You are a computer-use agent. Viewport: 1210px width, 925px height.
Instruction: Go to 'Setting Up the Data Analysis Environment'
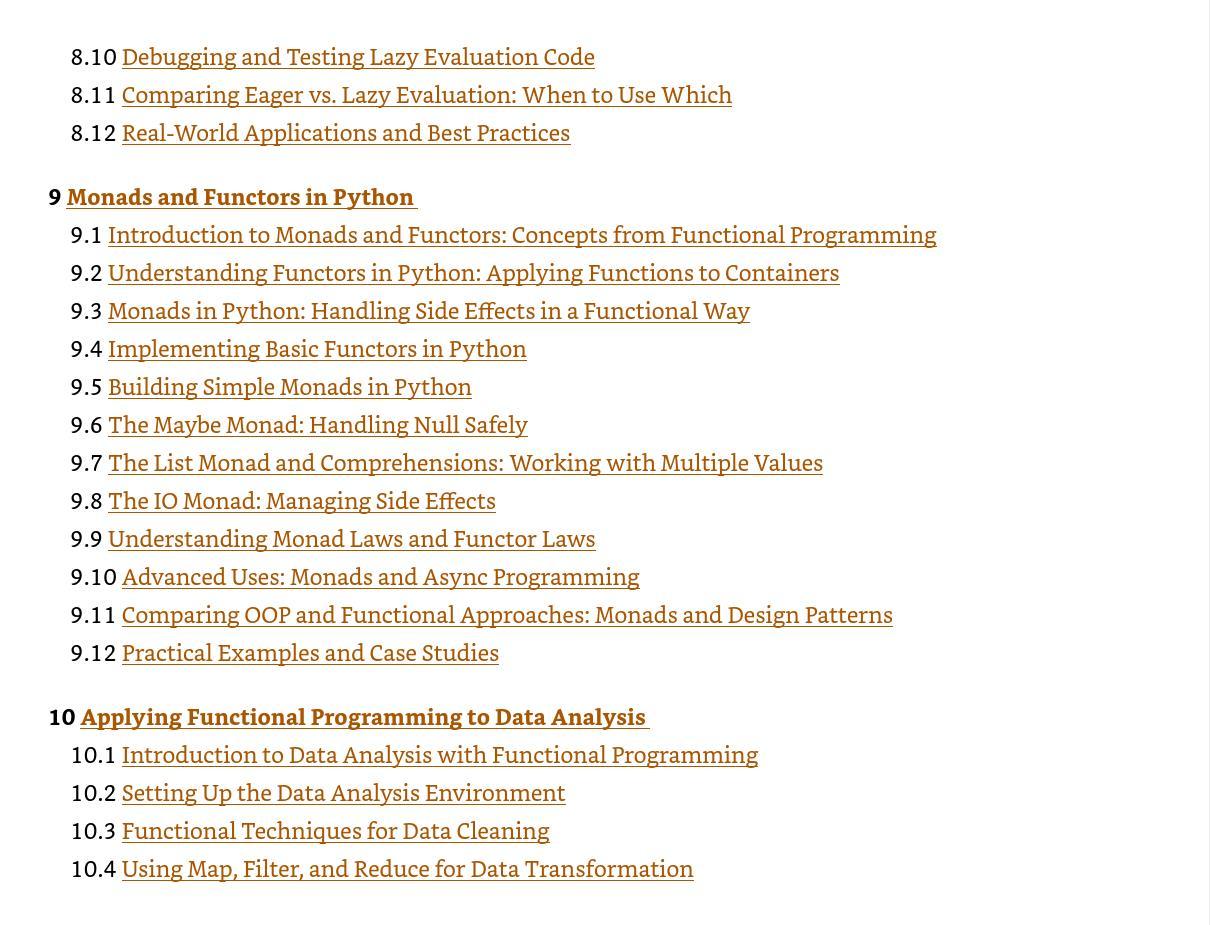[x=344, y=793]
